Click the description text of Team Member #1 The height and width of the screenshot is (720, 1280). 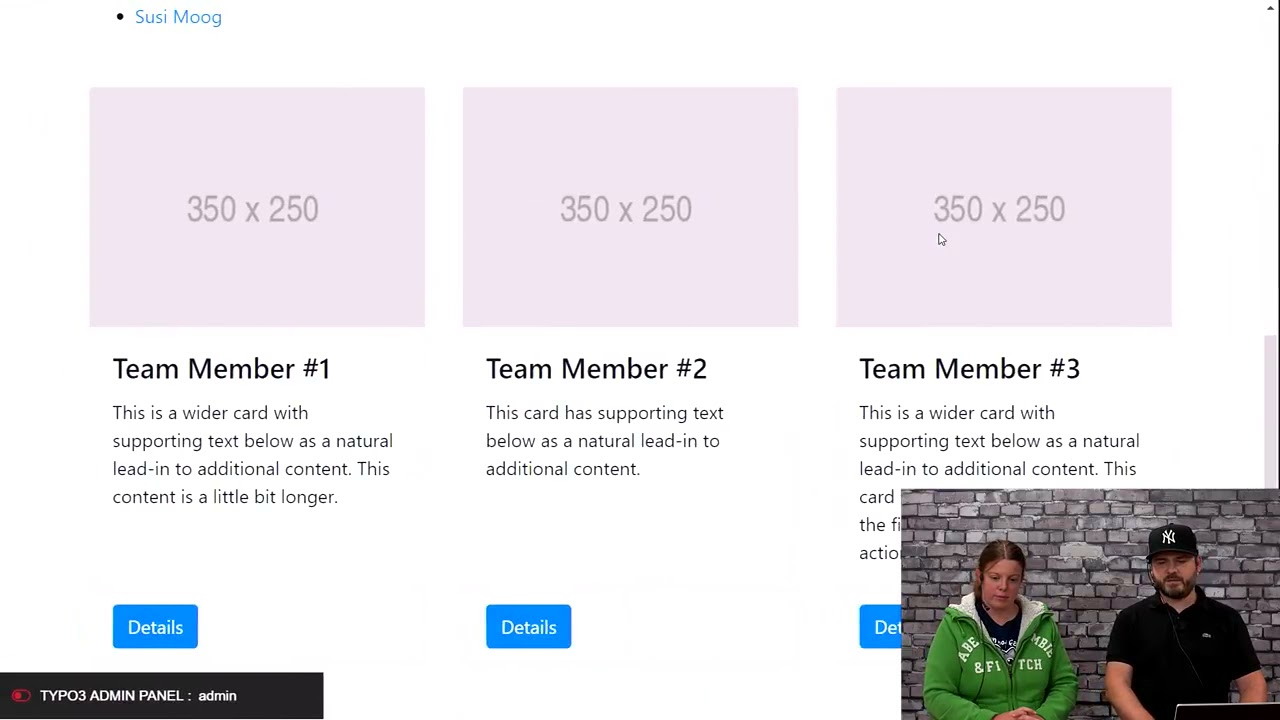(x=252, y=455)
